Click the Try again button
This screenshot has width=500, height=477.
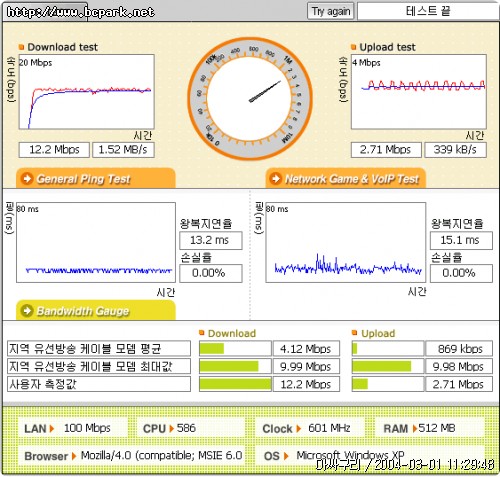point(331,11)
